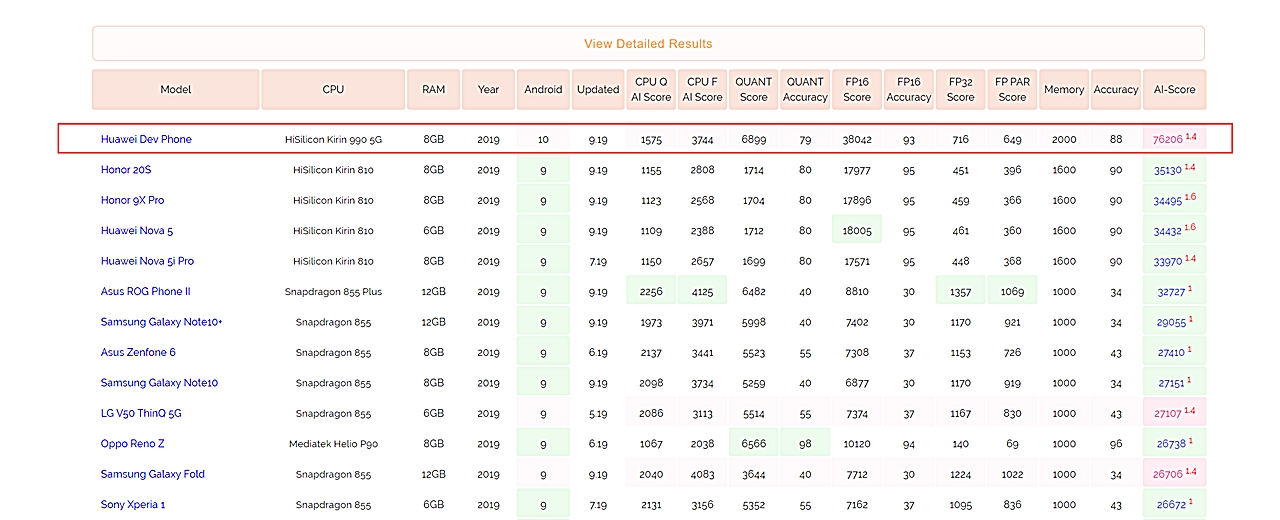Sort by the Year column header
Screen dimensions: 1280x520
[488, 89]
